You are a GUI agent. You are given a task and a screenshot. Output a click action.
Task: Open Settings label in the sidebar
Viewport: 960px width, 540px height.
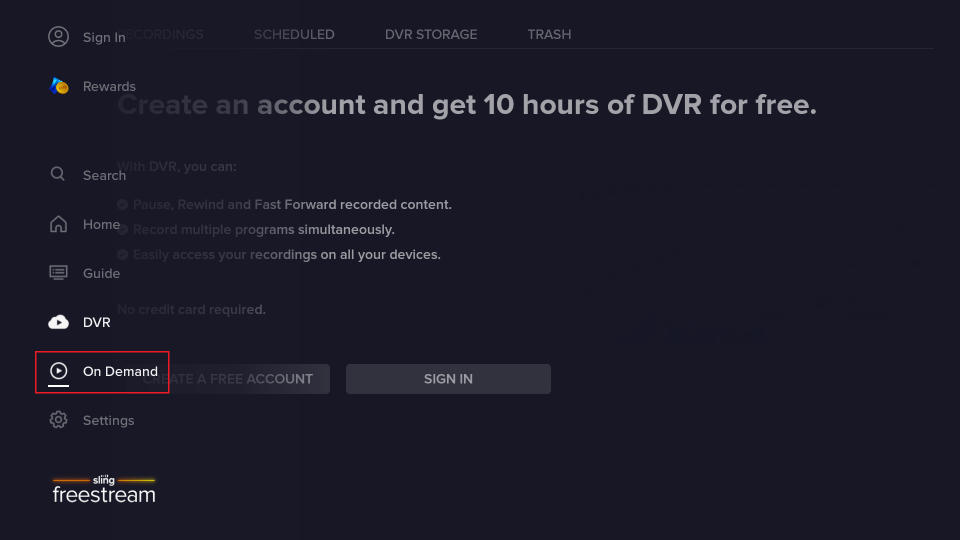coord(108,420)
